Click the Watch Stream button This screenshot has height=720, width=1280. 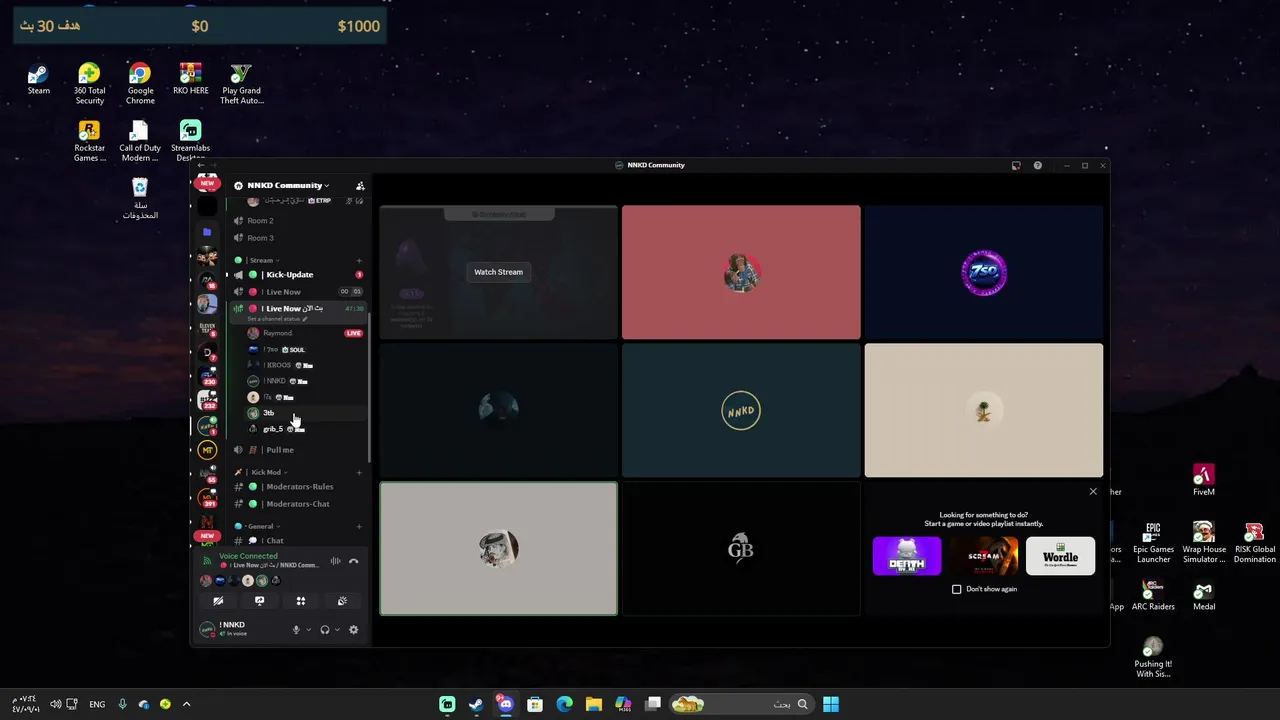point(498,272)
